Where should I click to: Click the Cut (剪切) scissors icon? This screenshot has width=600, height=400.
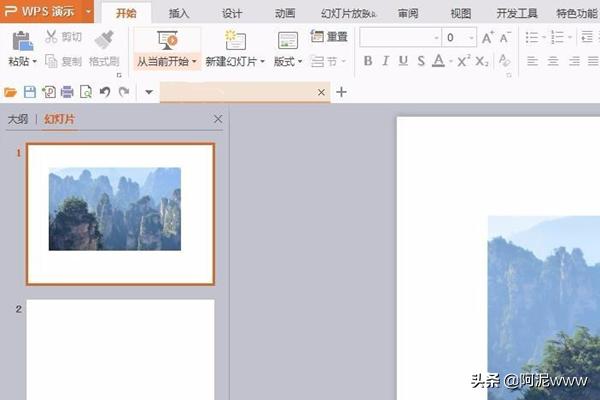coord(51,36)
